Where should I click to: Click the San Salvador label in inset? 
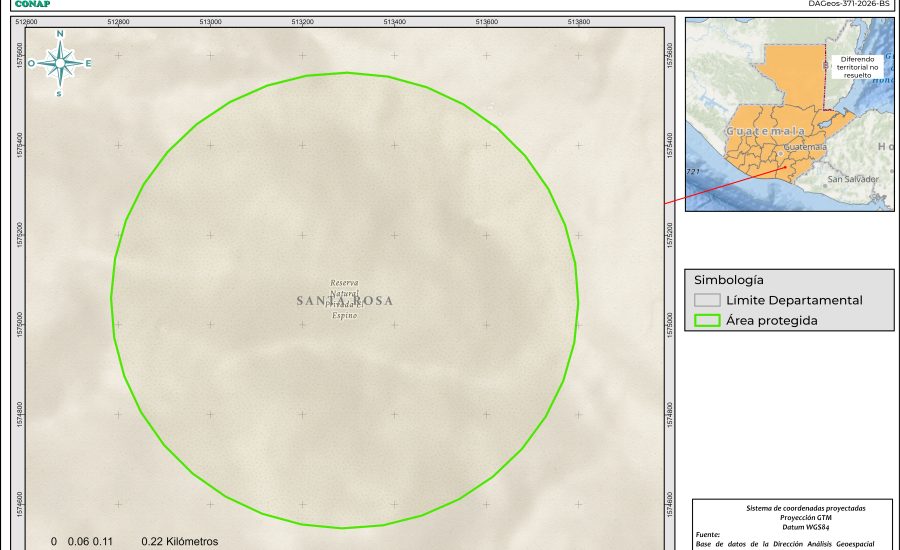pyautogui.click(x=853, y=179)
